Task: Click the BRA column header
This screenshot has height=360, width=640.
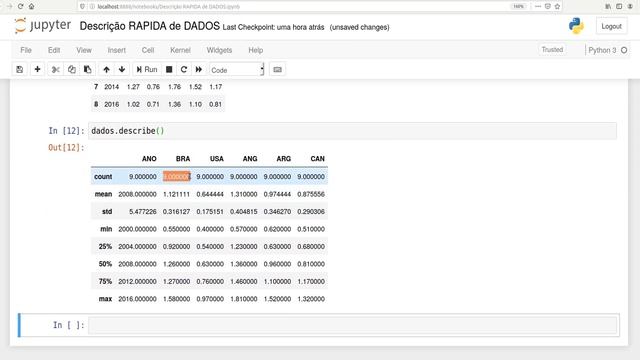Action: (183, 159)
